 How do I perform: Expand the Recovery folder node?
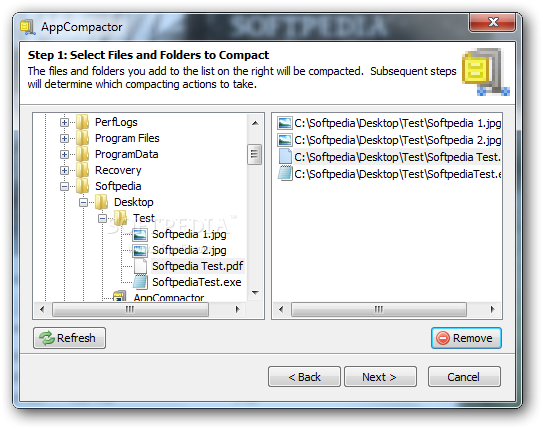tap(64, 170)
